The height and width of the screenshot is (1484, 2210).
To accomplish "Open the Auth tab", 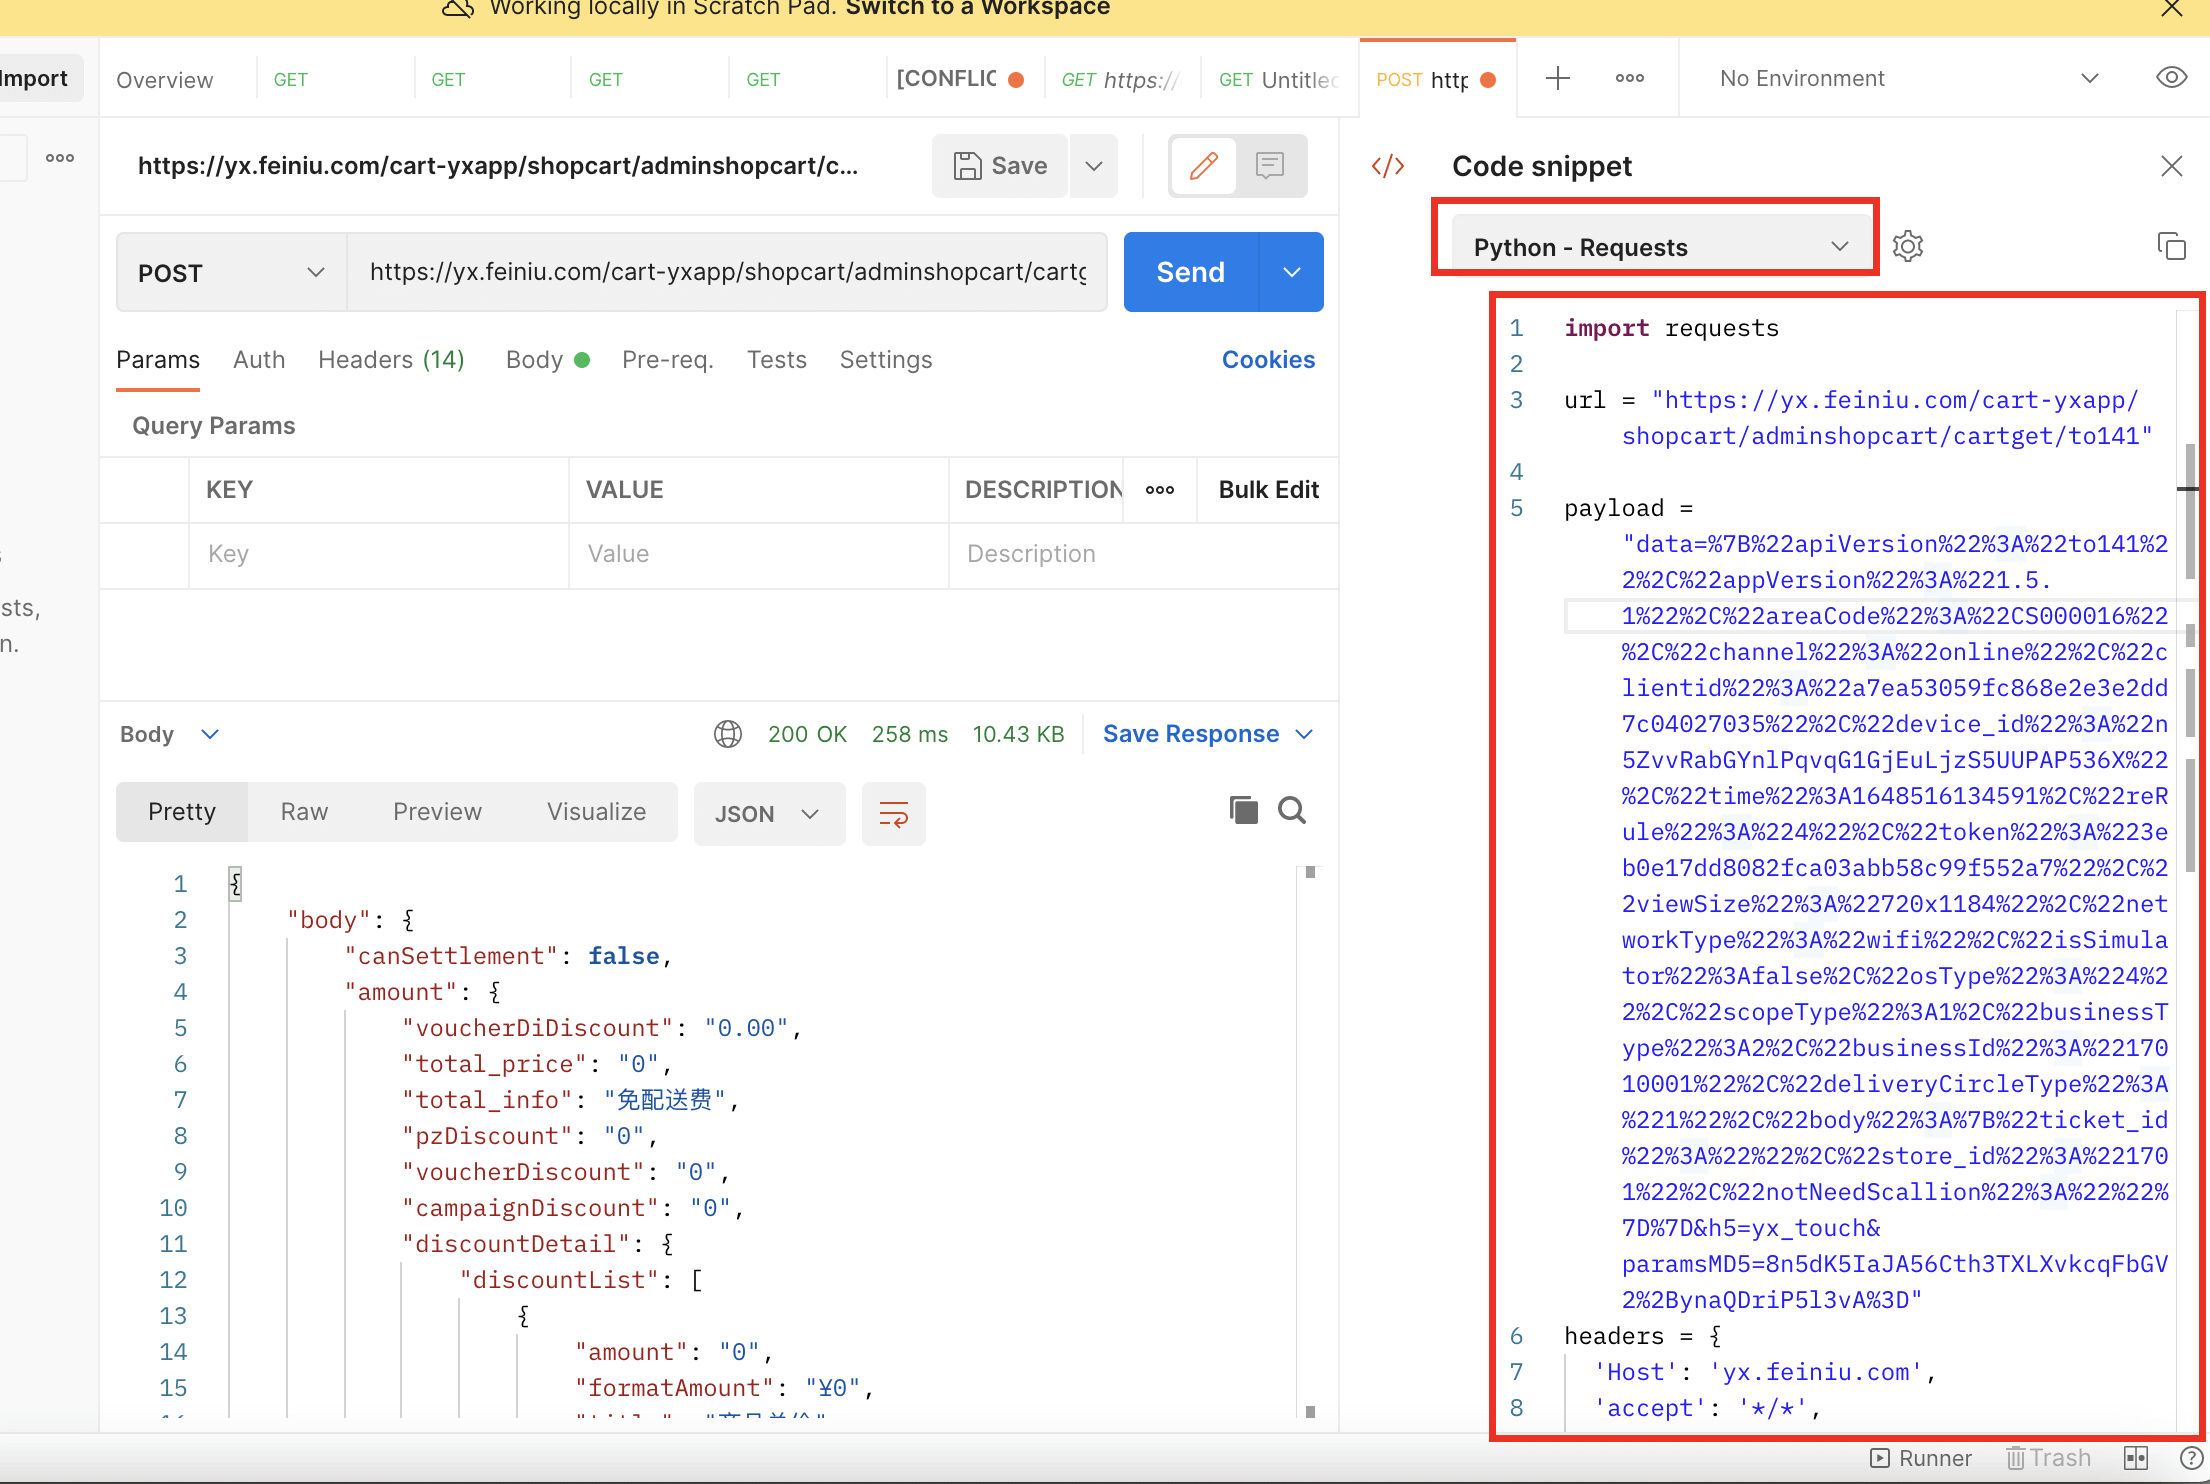I will [259, 360].
